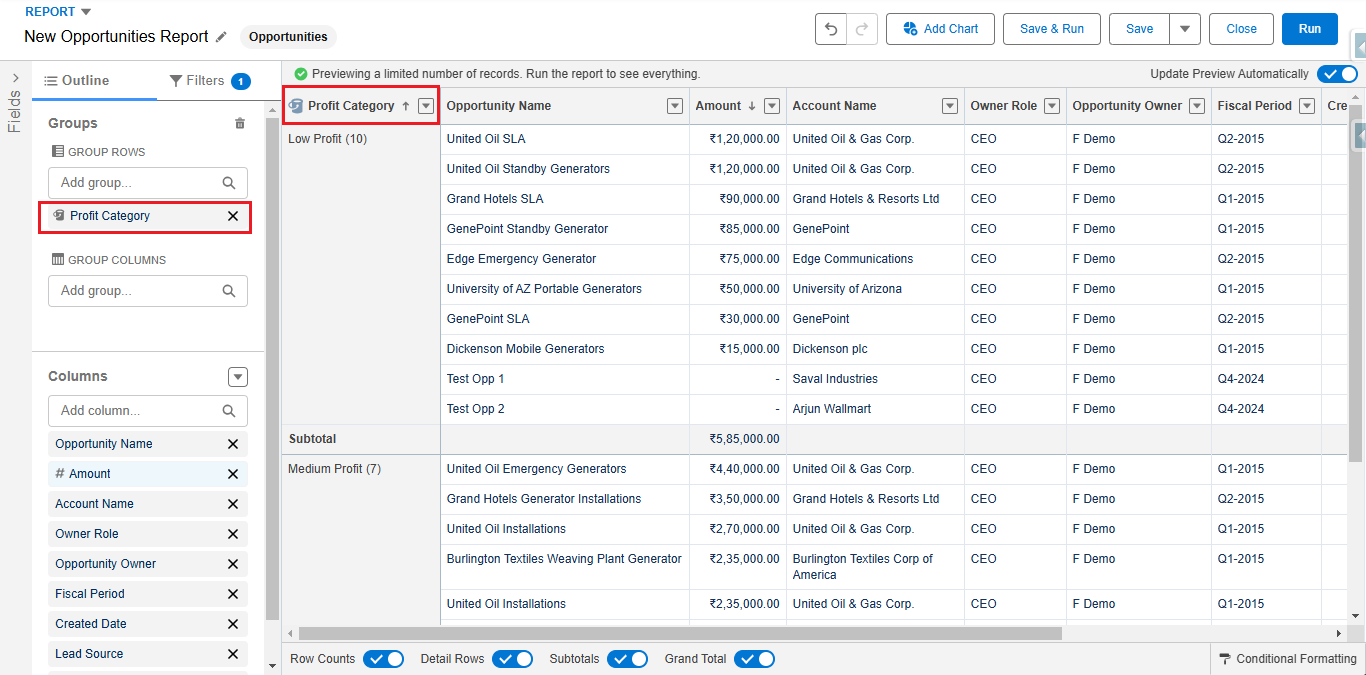Viewport: 1366px width, 675px height.
Task: Open the REPORT dropdown menu
Action: point(57,11)
